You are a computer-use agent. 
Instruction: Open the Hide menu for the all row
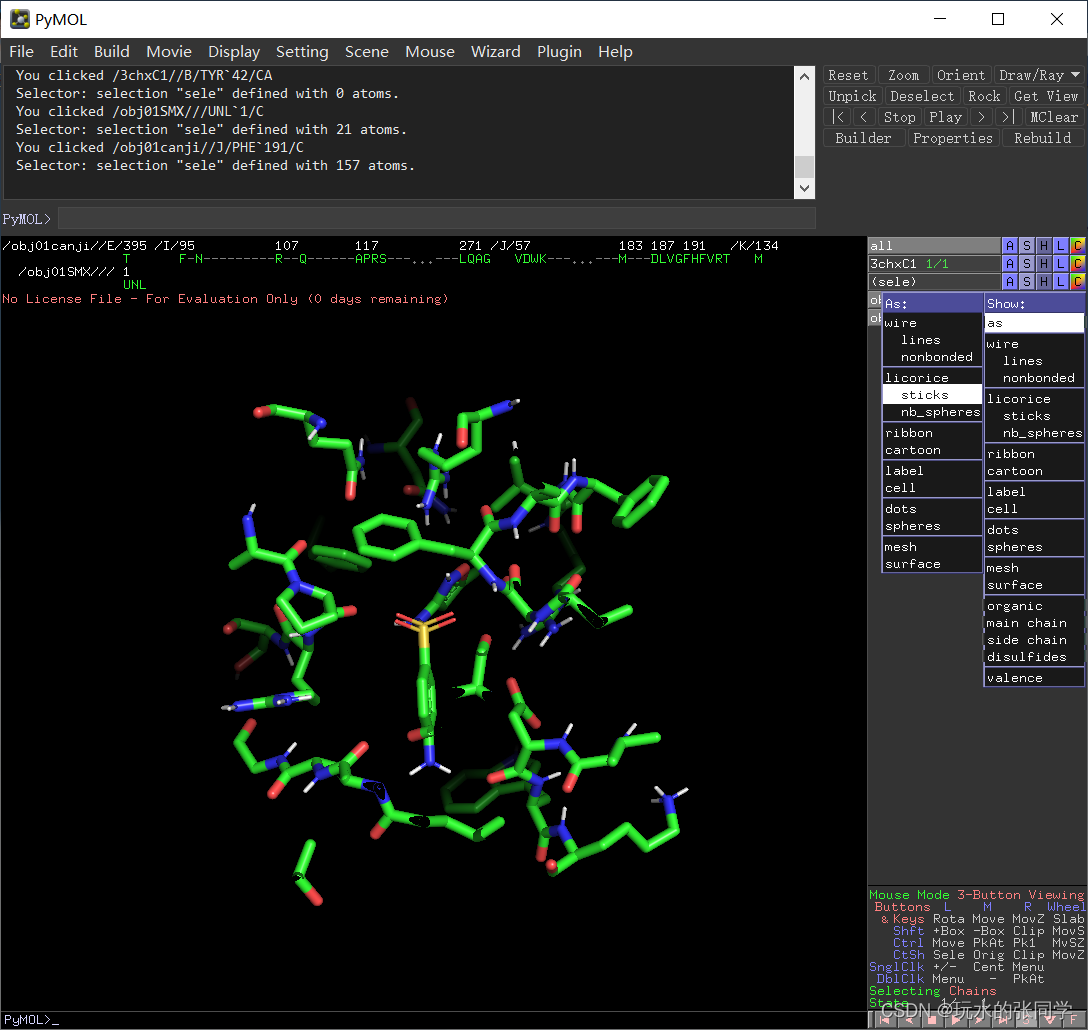coord(1044,246)
